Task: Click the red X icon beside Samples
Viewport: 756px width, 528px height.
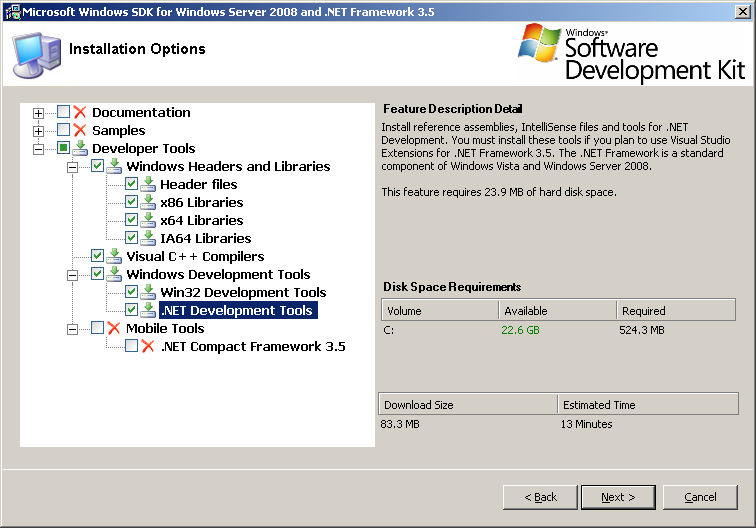Action: (x=80, y=130)
